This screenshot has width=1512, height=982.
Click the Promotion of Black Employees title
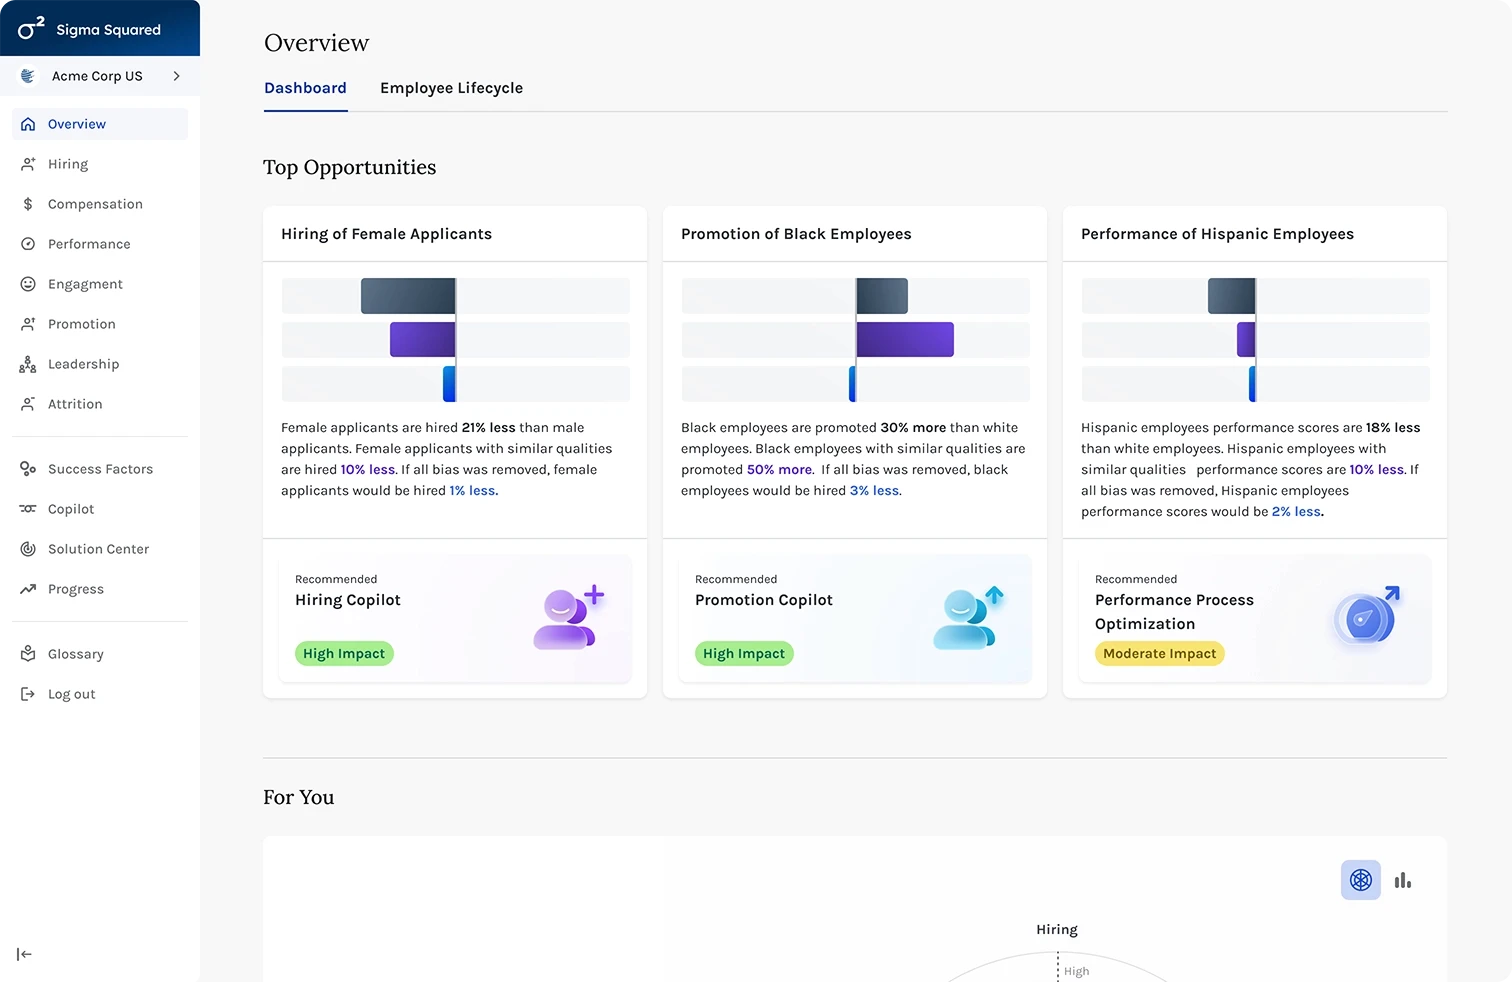[x=796, y=234]
